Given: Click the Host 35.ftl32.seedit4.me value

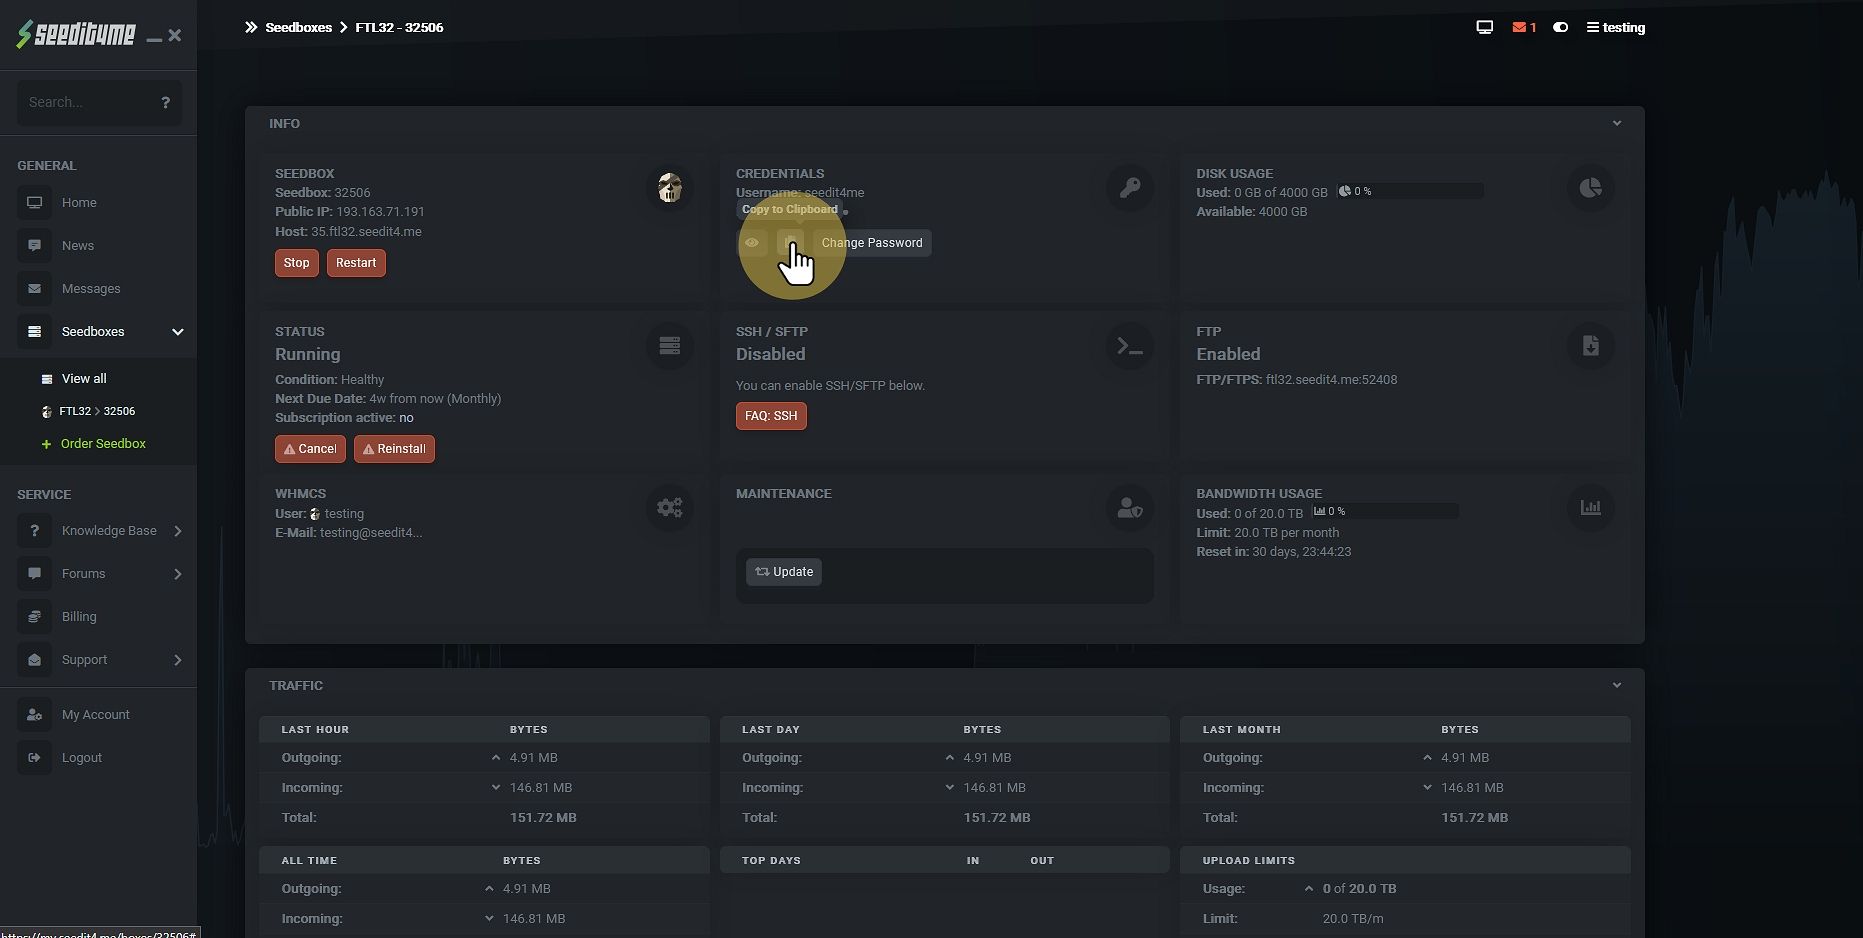Looking at the screenshot, I should (366, 231).
